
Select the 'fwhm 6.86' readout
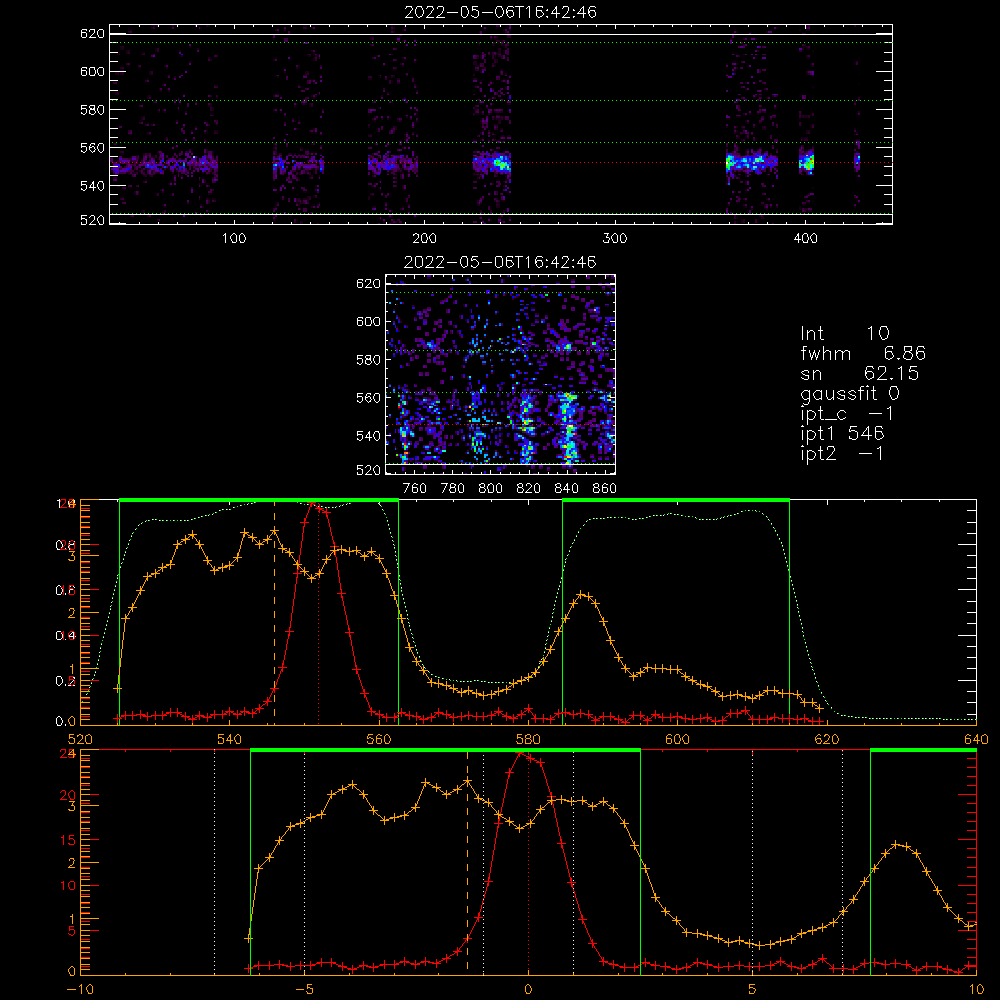863,353
